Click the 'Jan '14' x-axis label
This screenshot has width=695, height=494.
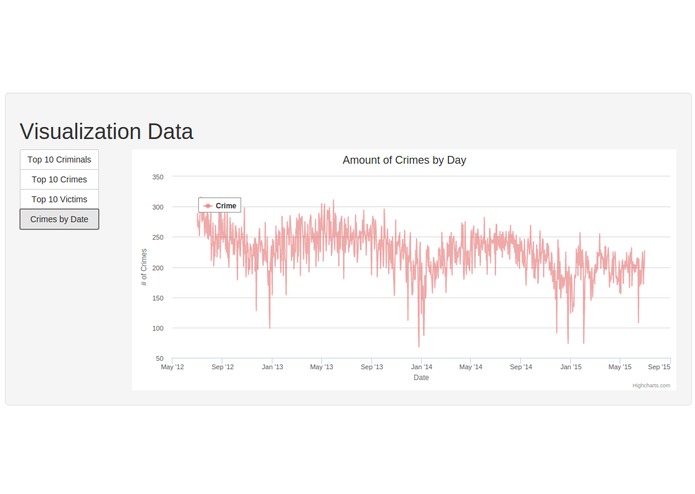(x=421, y=367)
